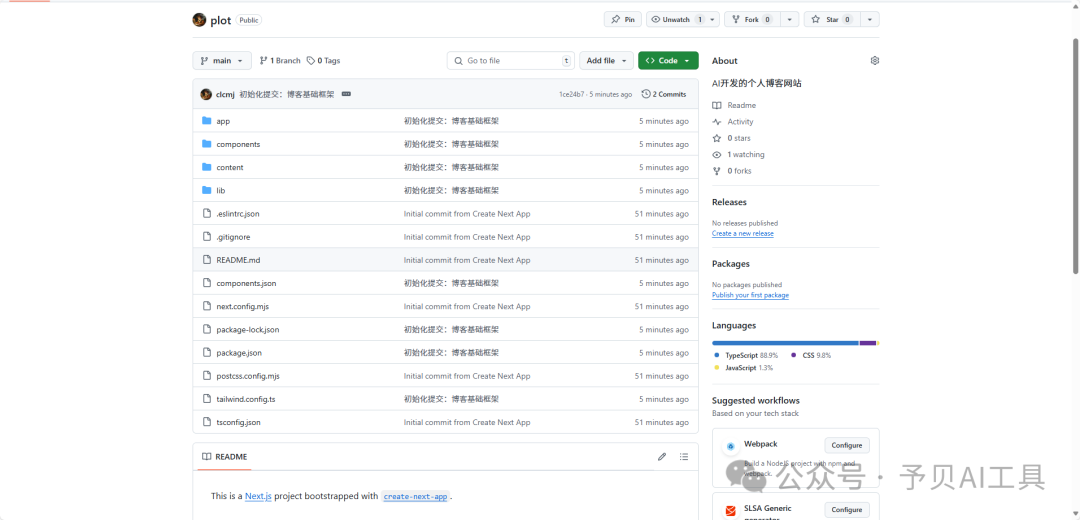Viewport: 1080px width, 520px height.
Task: Open the Activity link in About
Action: 734,122
